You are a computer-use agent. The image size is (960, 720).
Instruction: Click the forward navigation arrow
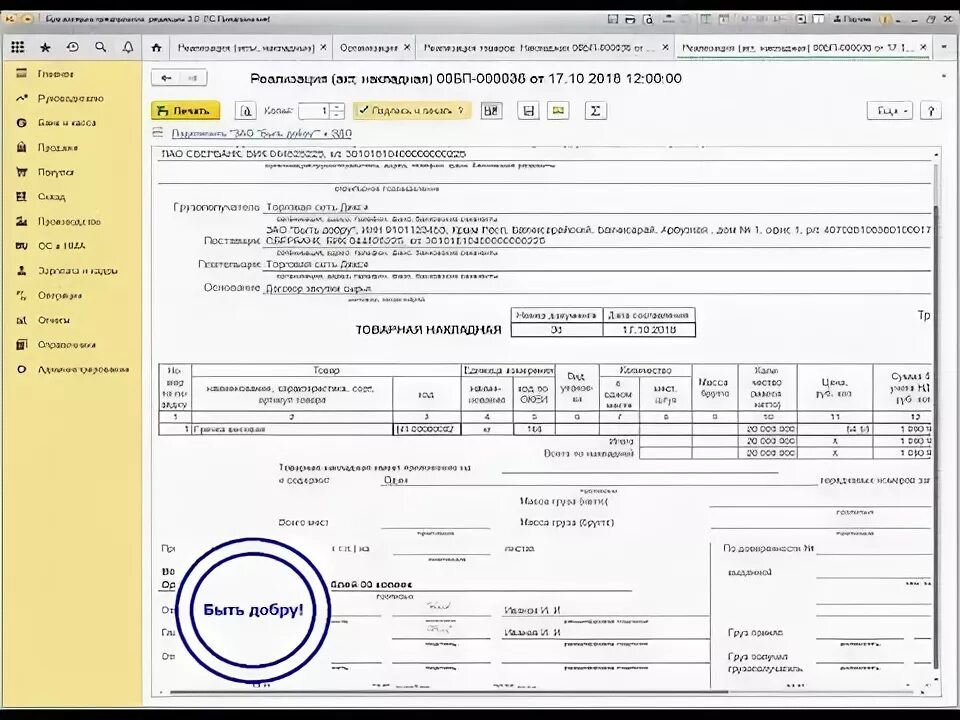point(193,78)
